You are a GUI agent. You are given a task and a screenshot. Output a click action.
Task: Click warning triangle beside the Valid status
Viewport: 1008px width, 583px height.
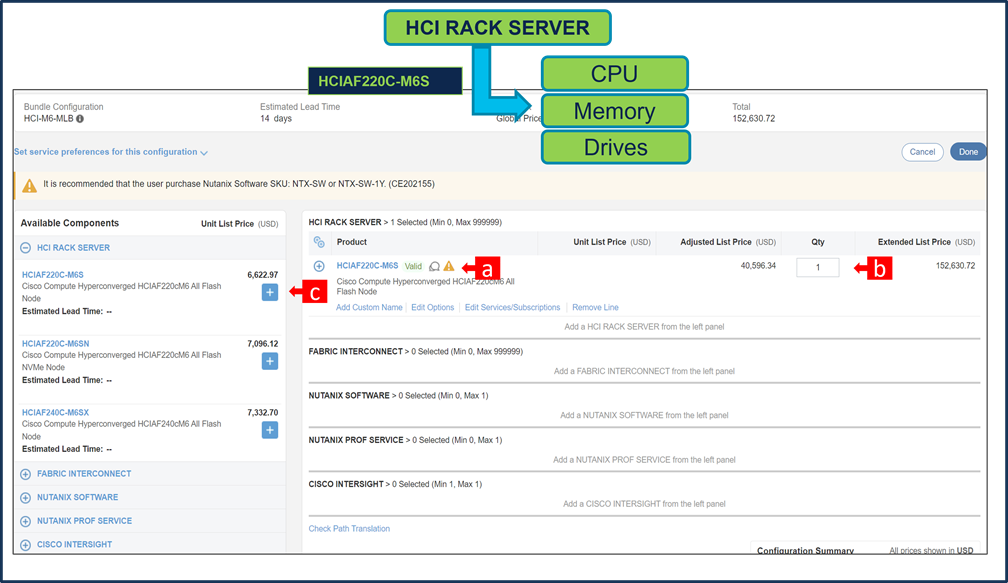click(x=449, y=265)
